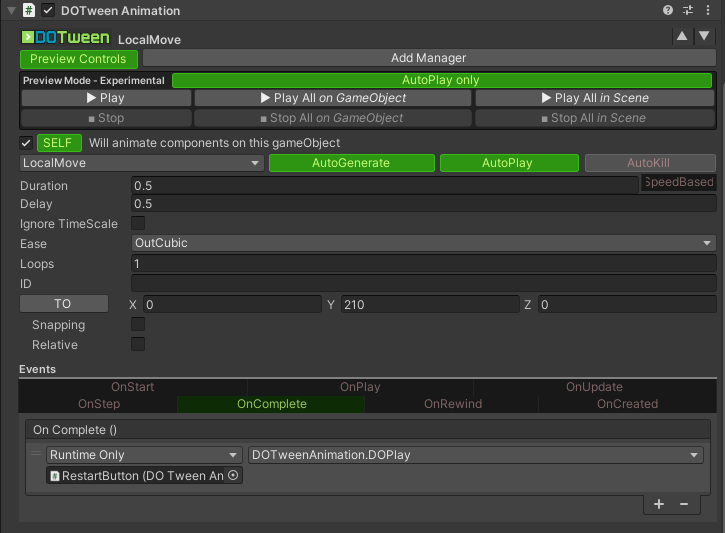This screenshot has height=533, width=725.
Task: Click the Add Manager button
Action: click(429, 58)
